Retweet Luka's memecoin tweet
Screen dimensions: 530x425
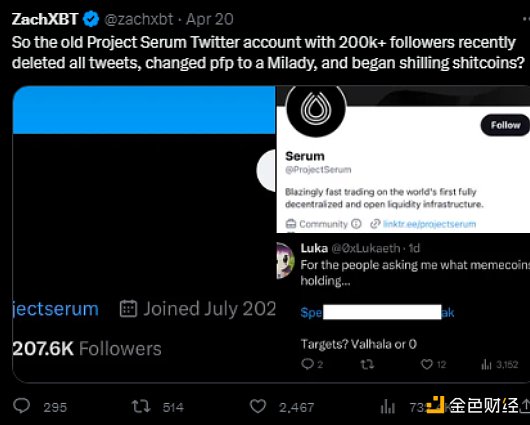click(367, 364)
